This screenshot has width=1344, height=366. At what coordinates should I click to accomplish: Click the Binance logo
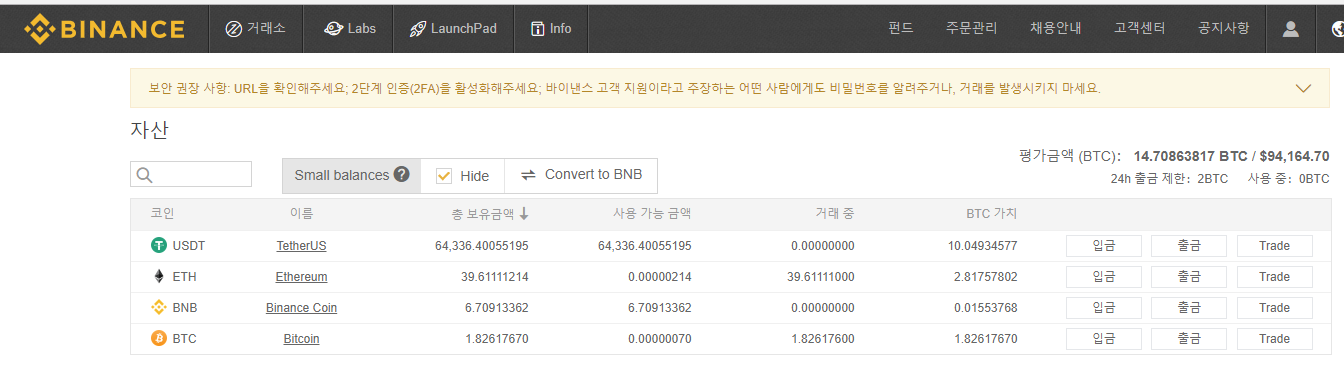pyautogui.click(x=104, y=28)
